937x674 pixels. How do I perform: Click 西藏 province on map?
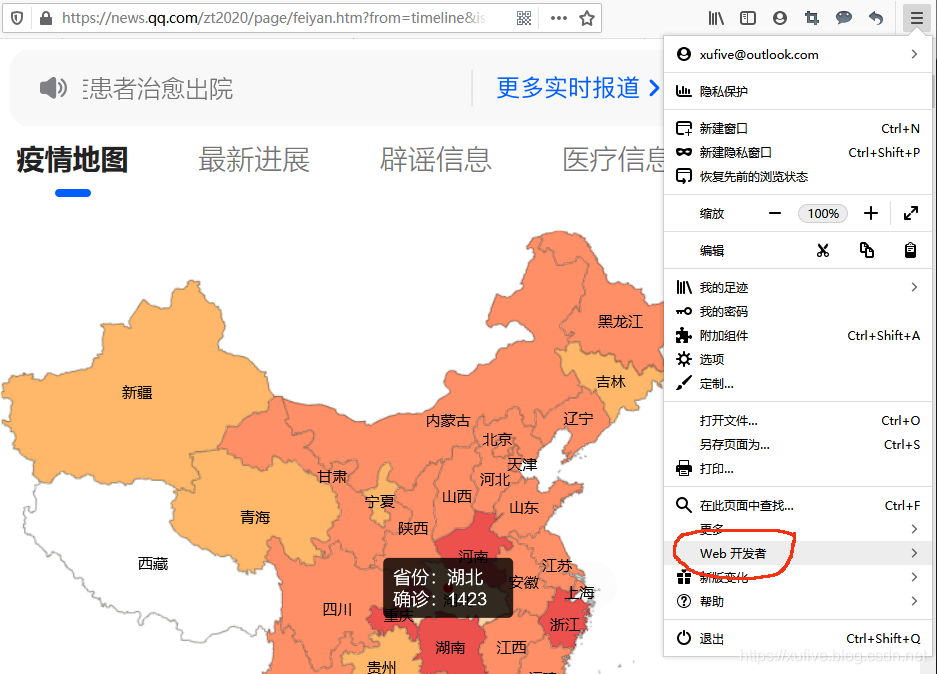[x=153, y=563]
